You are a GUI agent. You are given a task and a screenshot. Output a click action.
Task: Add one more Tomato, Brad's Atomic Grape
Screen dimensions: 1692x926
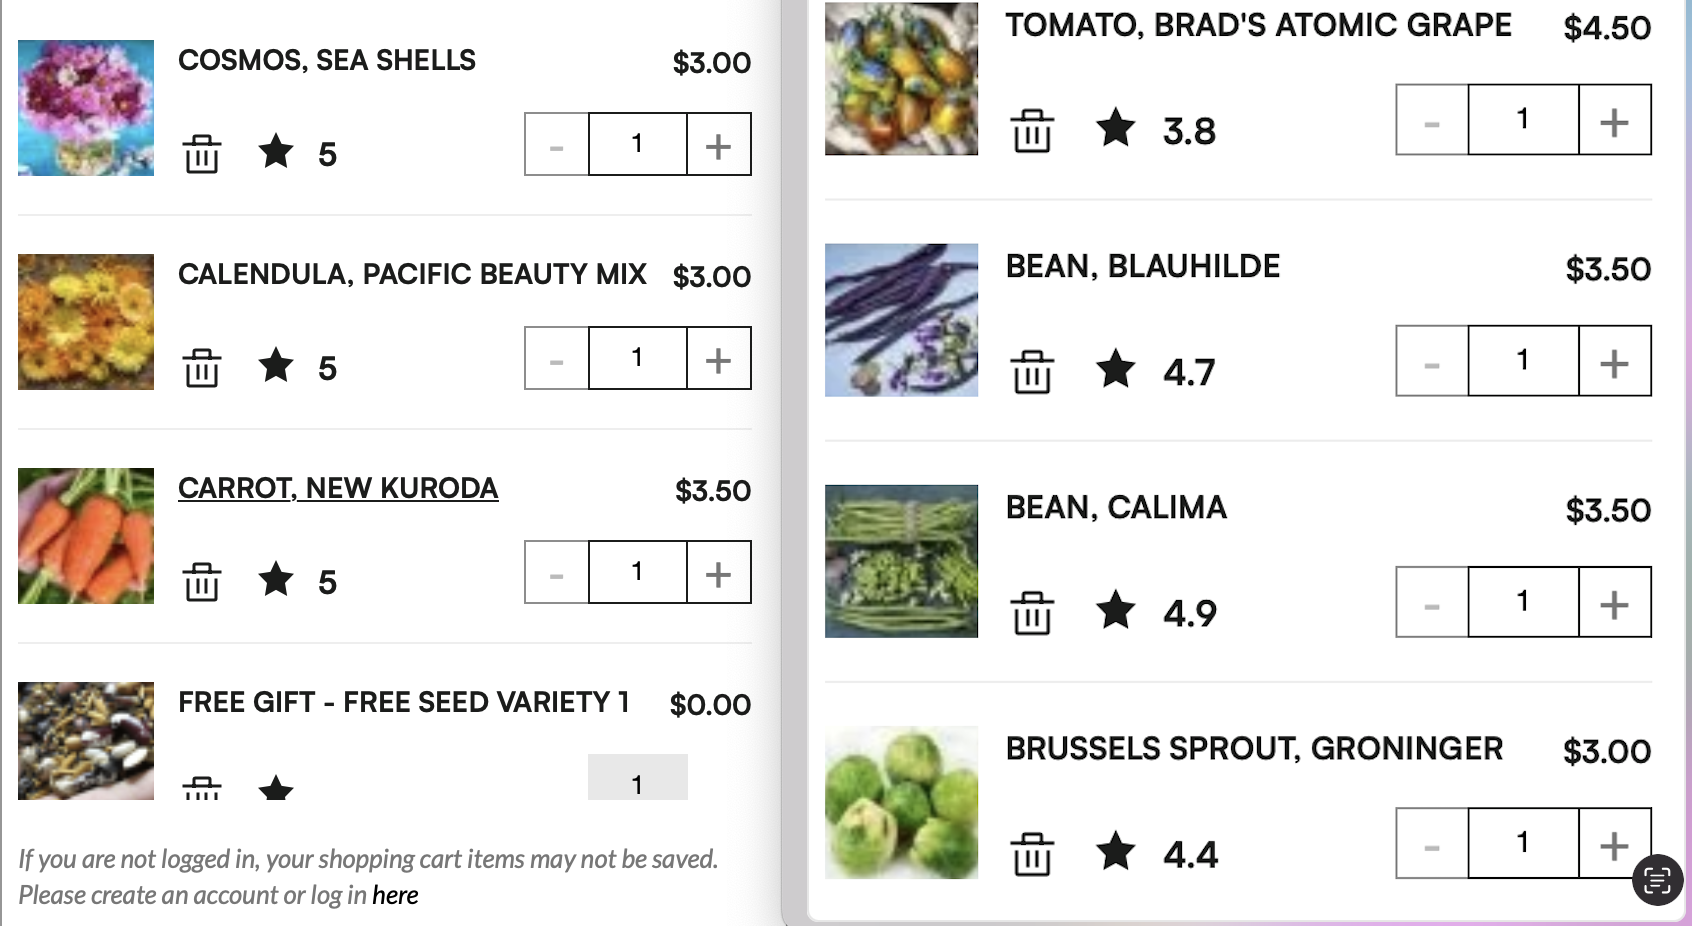[1614, 121]
